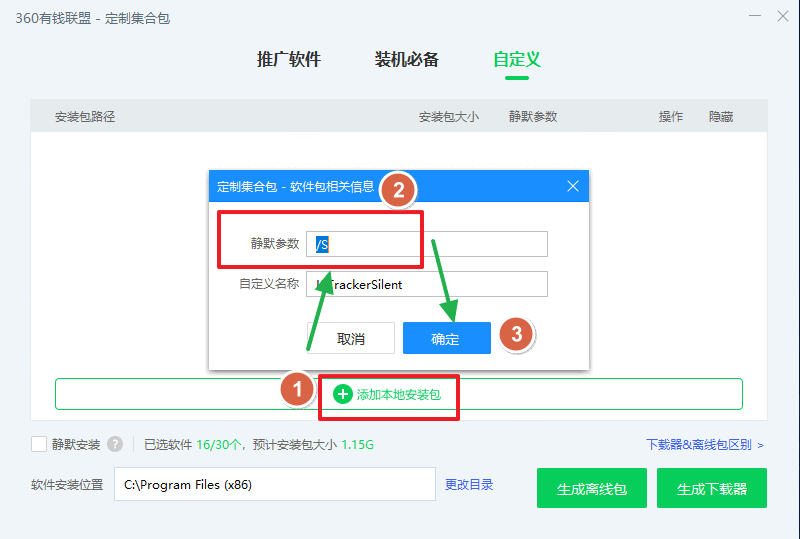
Task: Click 添加本地安装包 text
Action: pyautogui.click(x=398, y=395)
